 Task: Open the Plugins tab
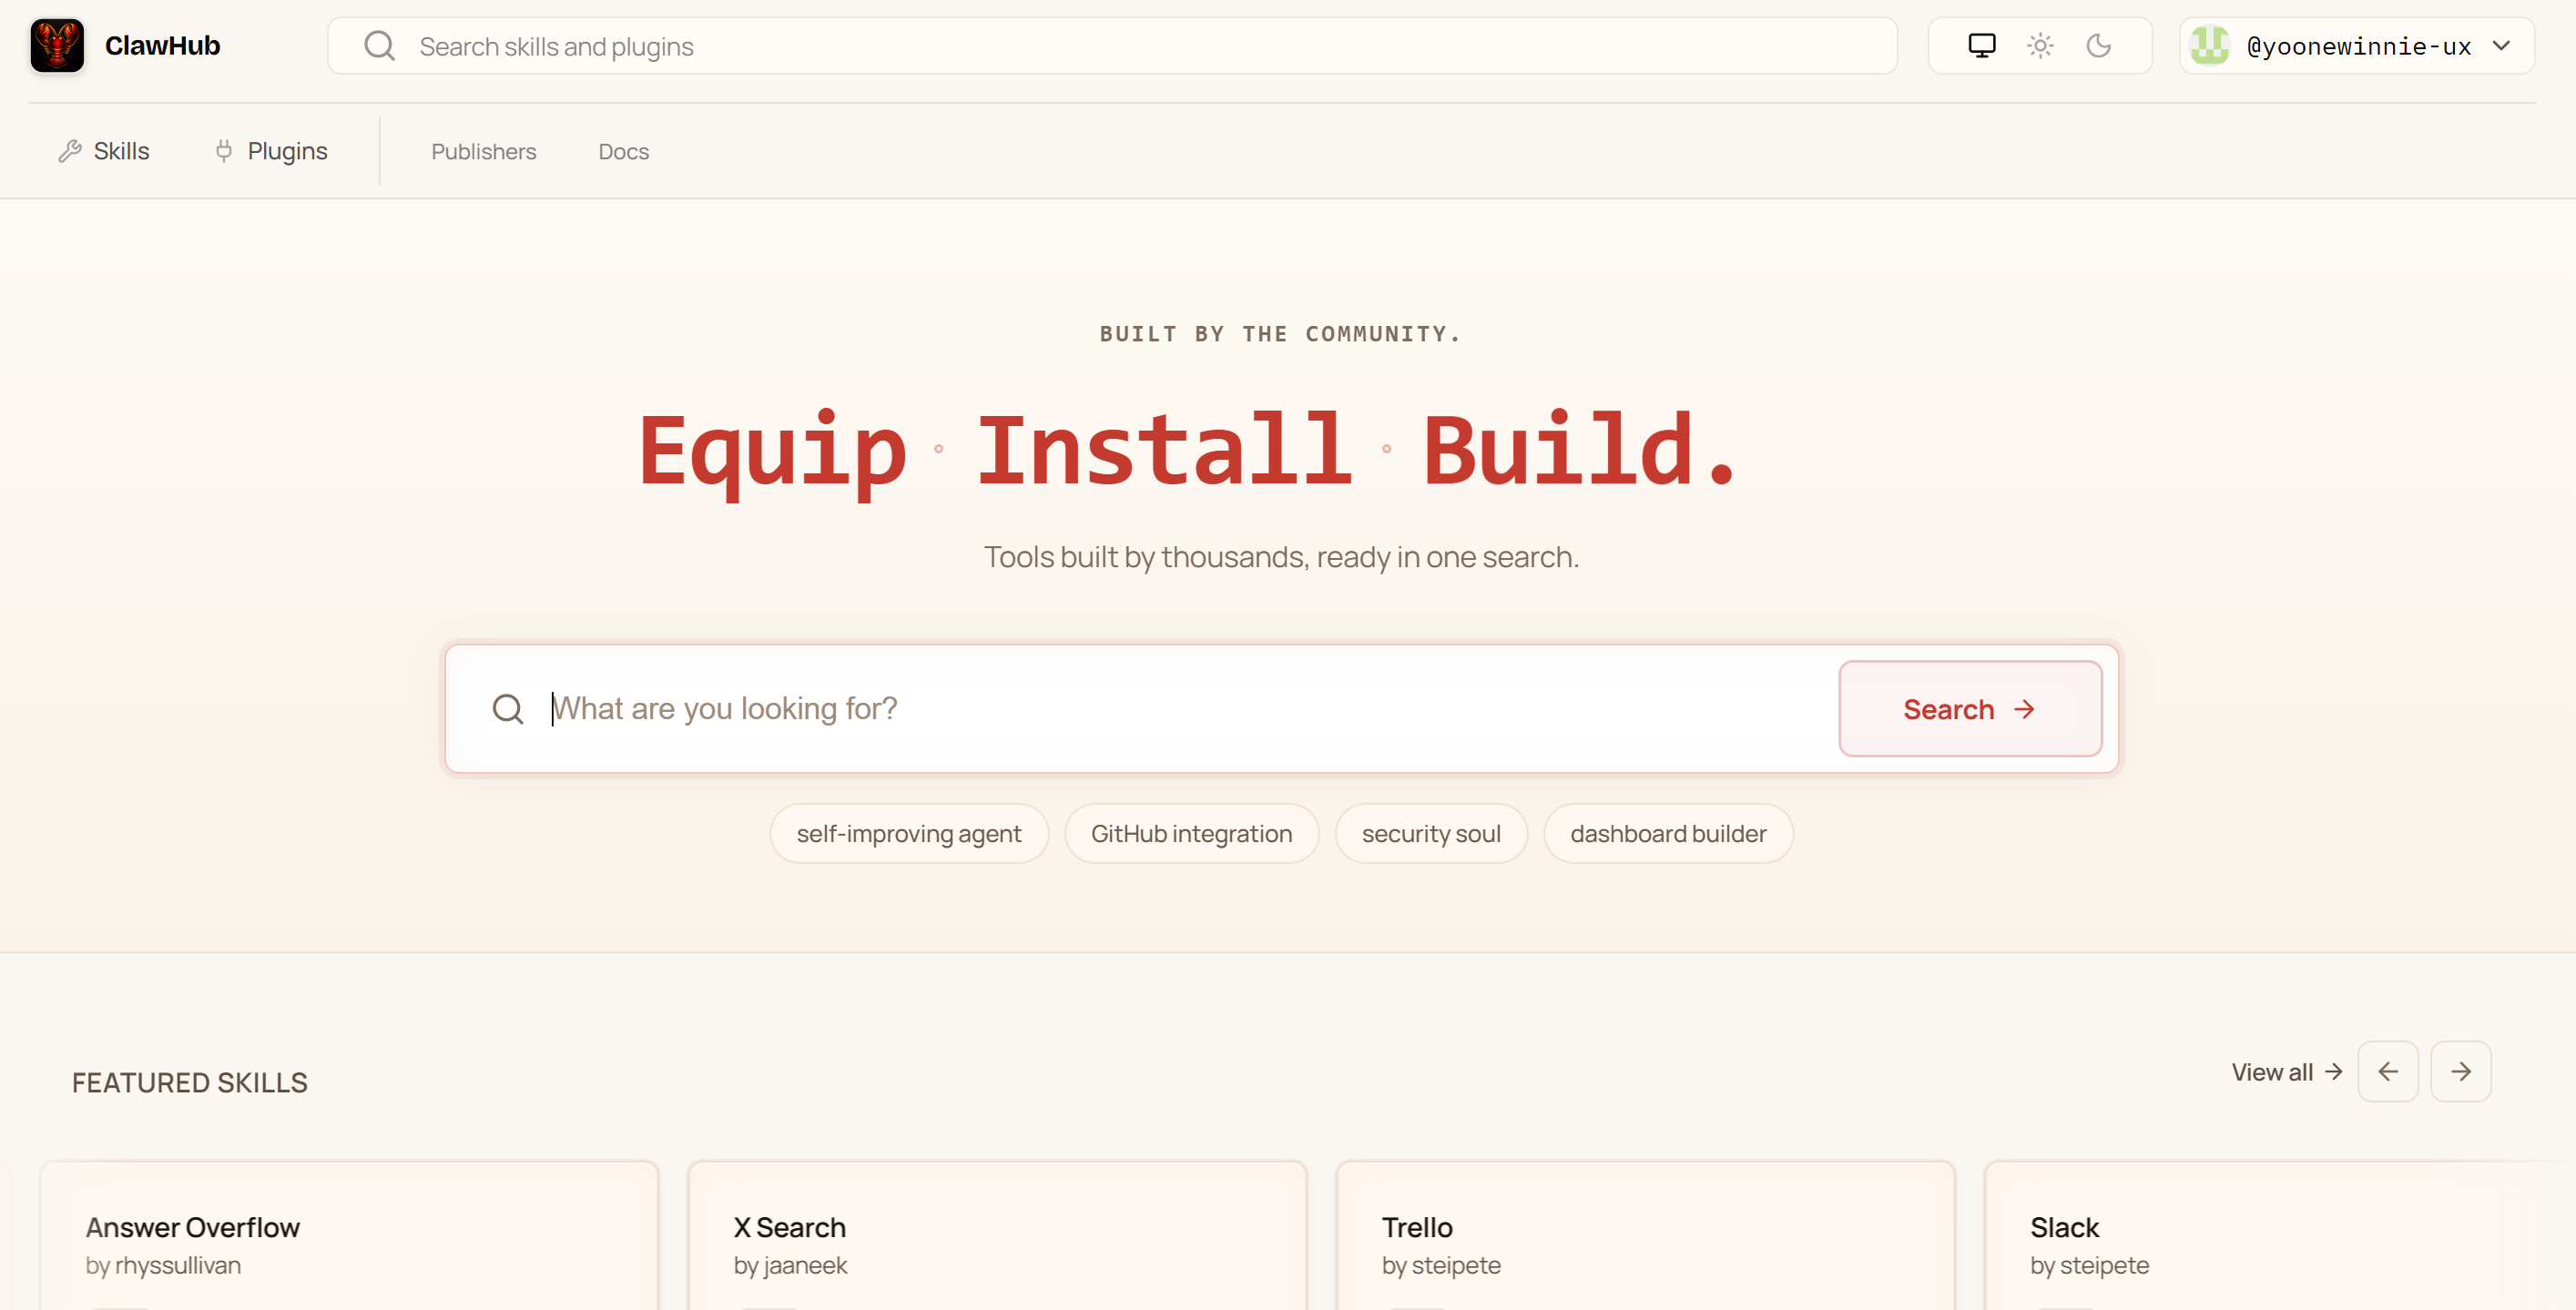(271, 151)
